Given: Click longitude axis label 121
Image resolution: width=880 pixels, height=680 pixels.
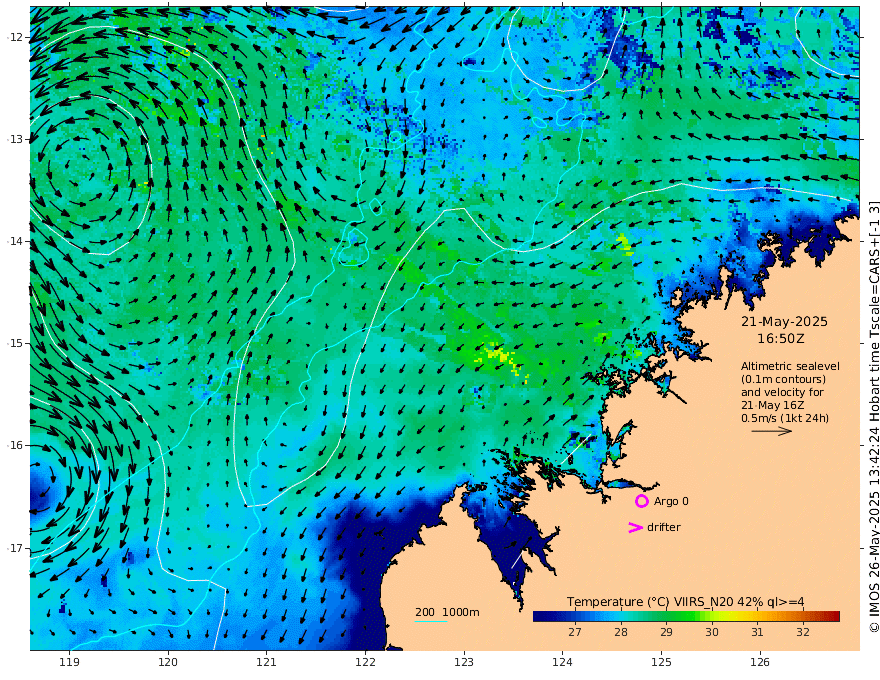Looking at the screenshot, I should (x=267, y=663).
